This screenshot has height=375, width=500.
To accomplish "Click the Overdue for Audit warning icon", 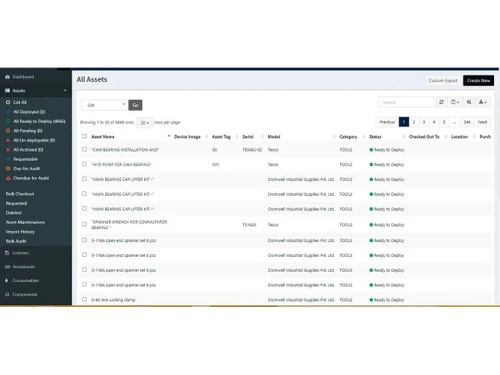I will point(8,178).
